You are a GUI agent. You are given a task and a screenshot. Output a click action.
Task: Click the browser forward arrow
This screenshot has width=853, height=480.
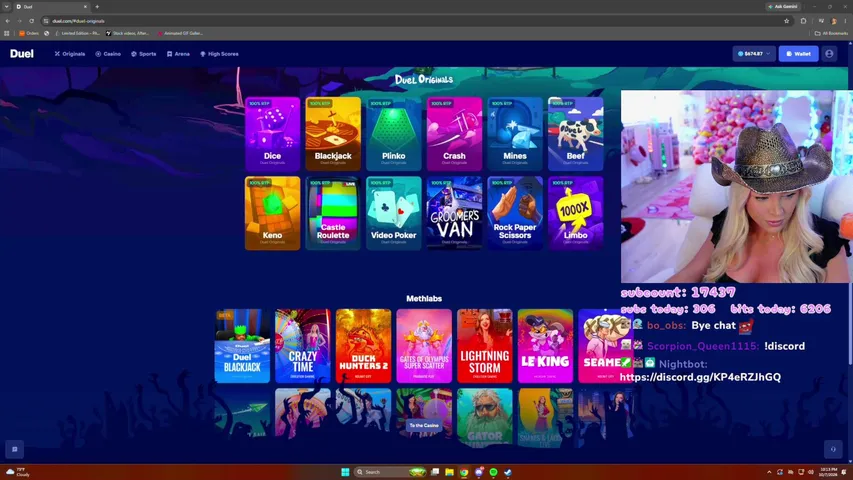coord(20,21)
